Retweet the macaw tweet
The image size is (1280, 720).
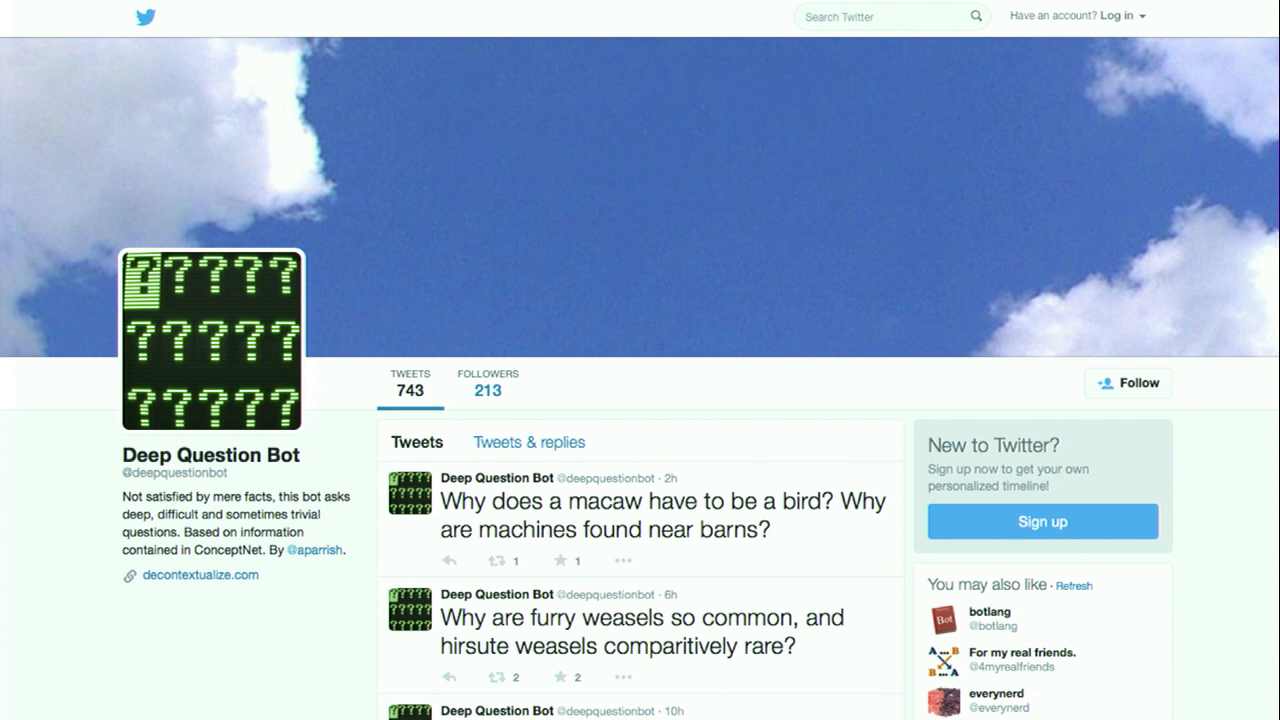(x=497, y=561)
